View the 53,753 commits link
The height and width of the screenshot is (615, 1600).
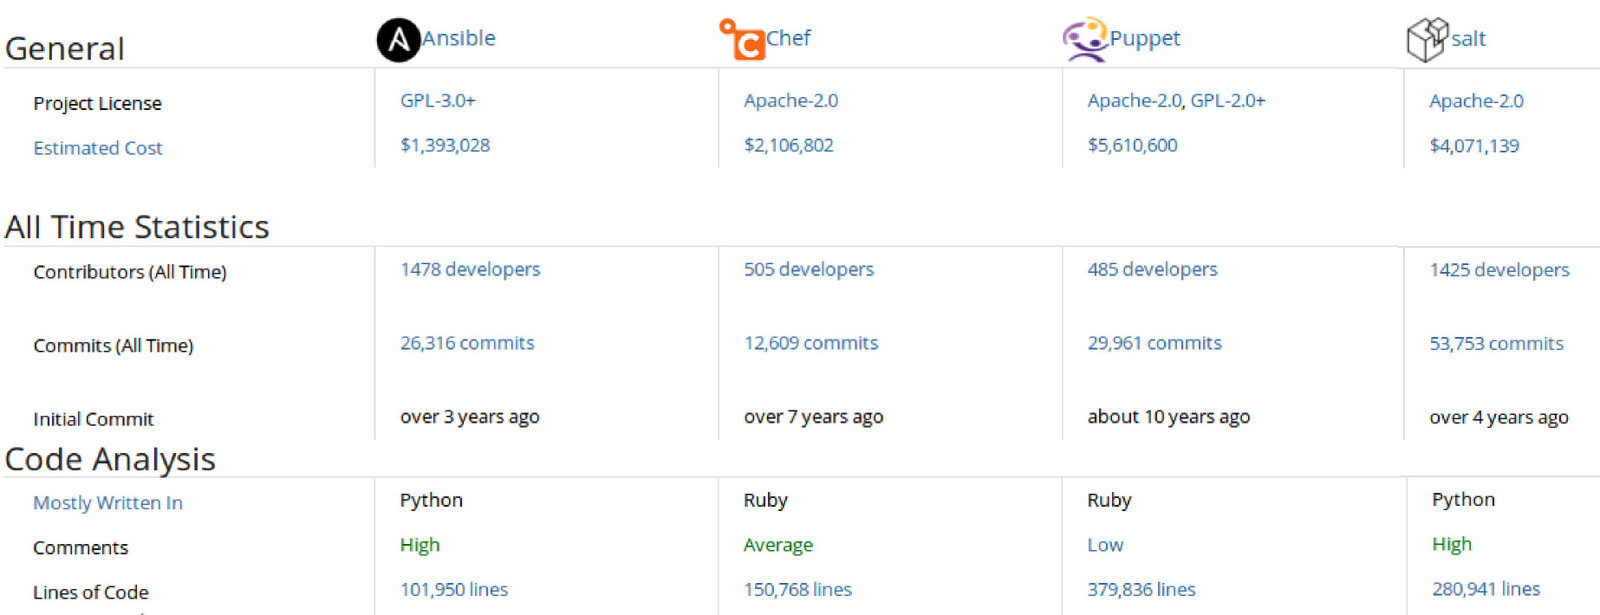tap(1496, 344)
